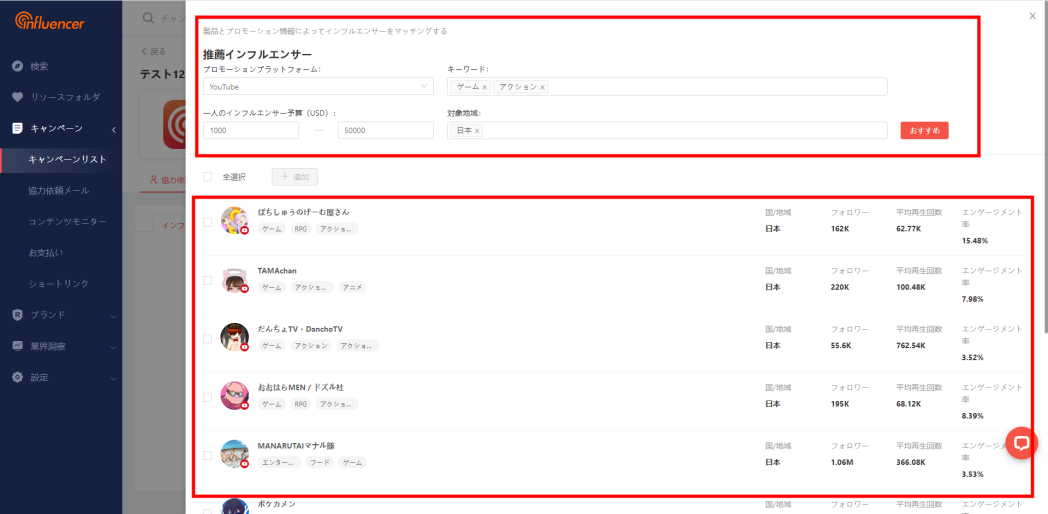Select the ぱちしゅうのげーむ屋さん row checkbox
Image resolution: width=1048 pixels, height=514 pixels.
(x=207, y=222)
